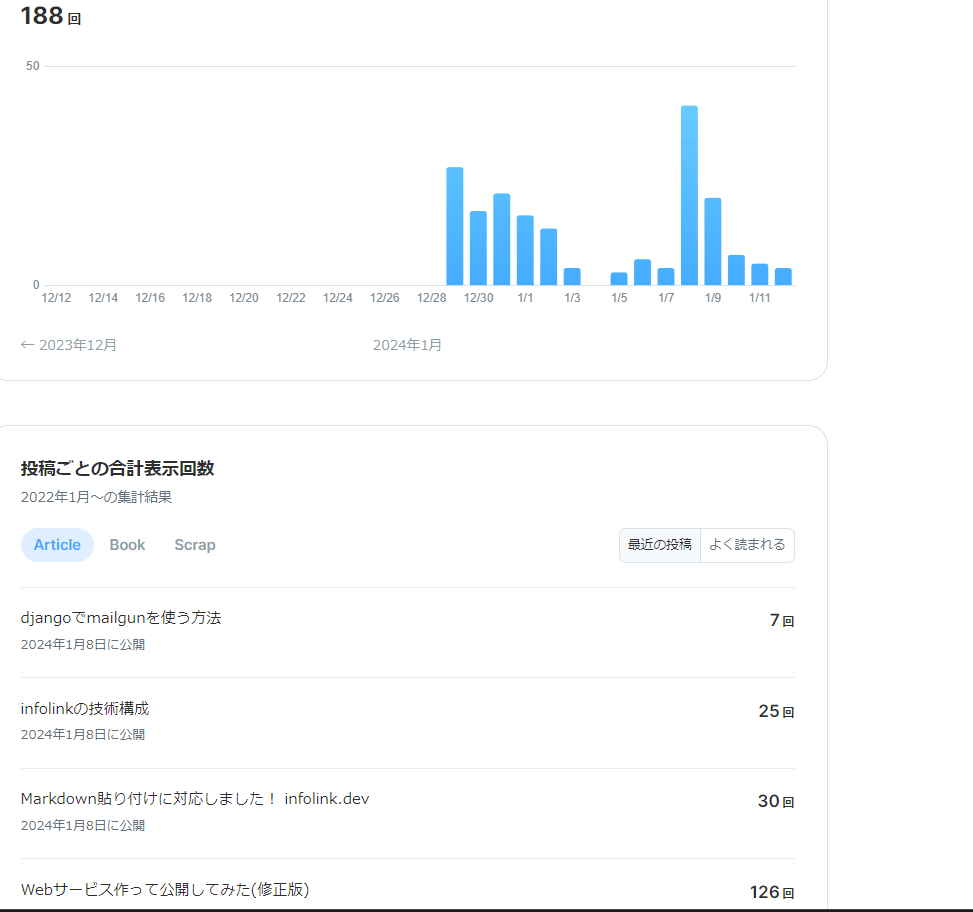Click subtitle 2022年1月〜の集計結果
This screenshot has height=912, width=973.
point(96,497)
